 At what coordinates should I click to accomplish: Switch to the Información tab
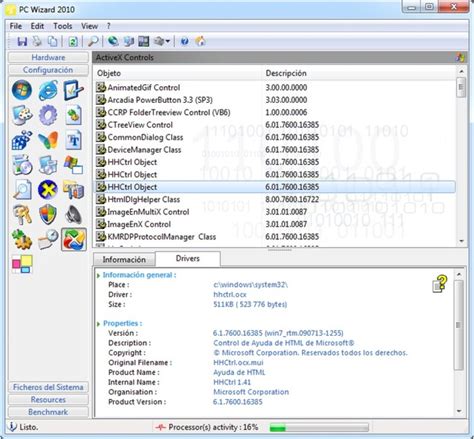[124, 260]
